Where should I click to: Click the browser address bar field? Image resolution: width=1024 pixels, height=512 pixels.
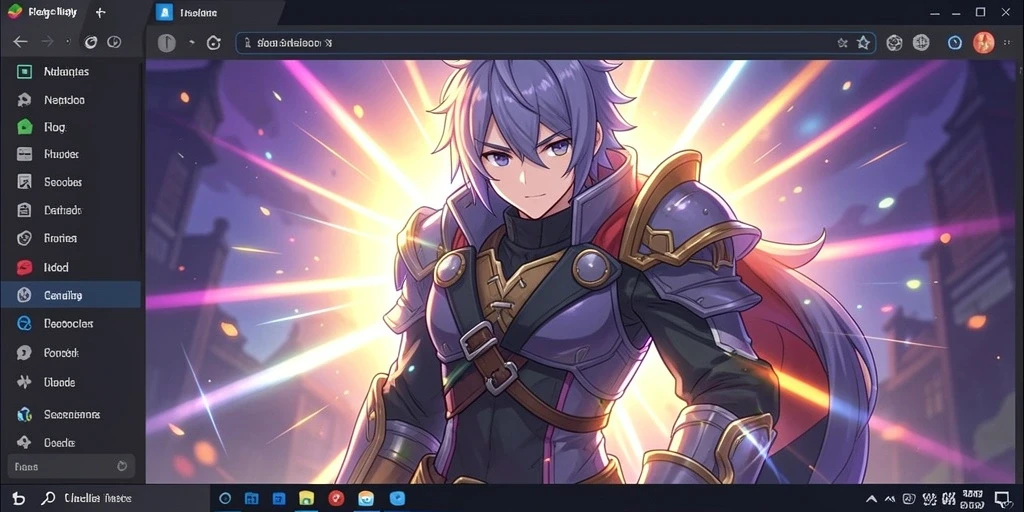(x=555, y=43)
